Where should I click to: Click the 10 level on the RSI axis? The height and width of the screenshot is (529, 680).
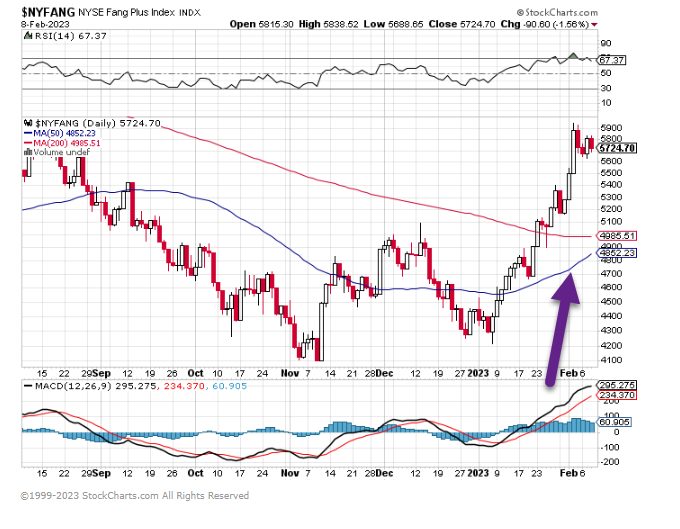(606, 103)
